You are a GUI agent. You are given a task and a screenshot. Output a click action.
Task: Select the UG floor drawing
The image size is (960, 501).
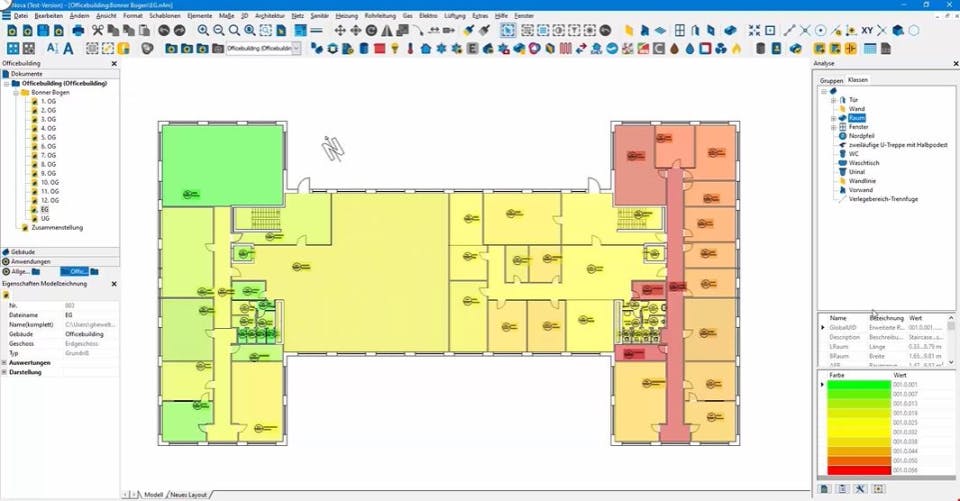[45, 218]
